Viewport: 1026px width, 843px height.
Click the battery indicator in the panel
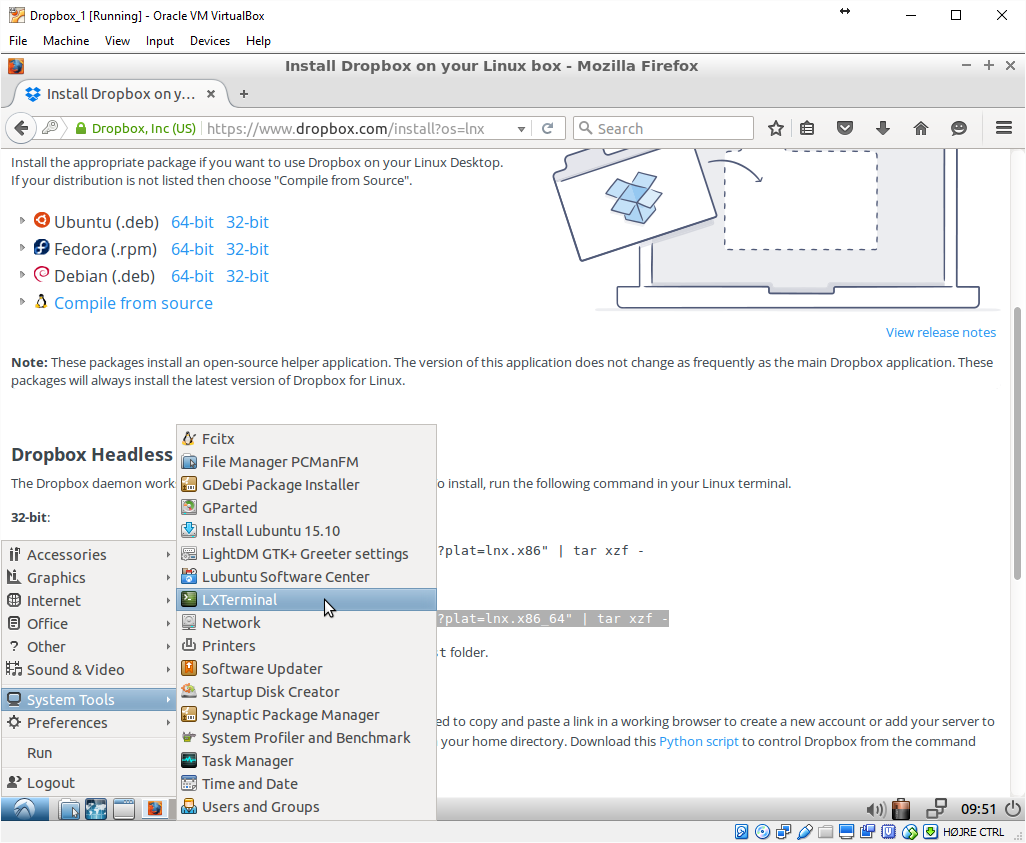click(901, 809)
